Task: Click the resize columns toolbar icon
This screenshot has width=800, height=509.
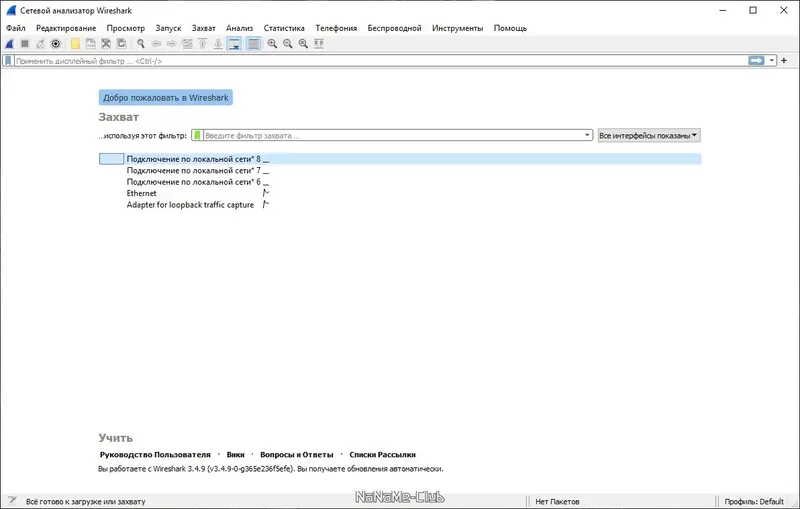Action: click(x=319, y=44)
